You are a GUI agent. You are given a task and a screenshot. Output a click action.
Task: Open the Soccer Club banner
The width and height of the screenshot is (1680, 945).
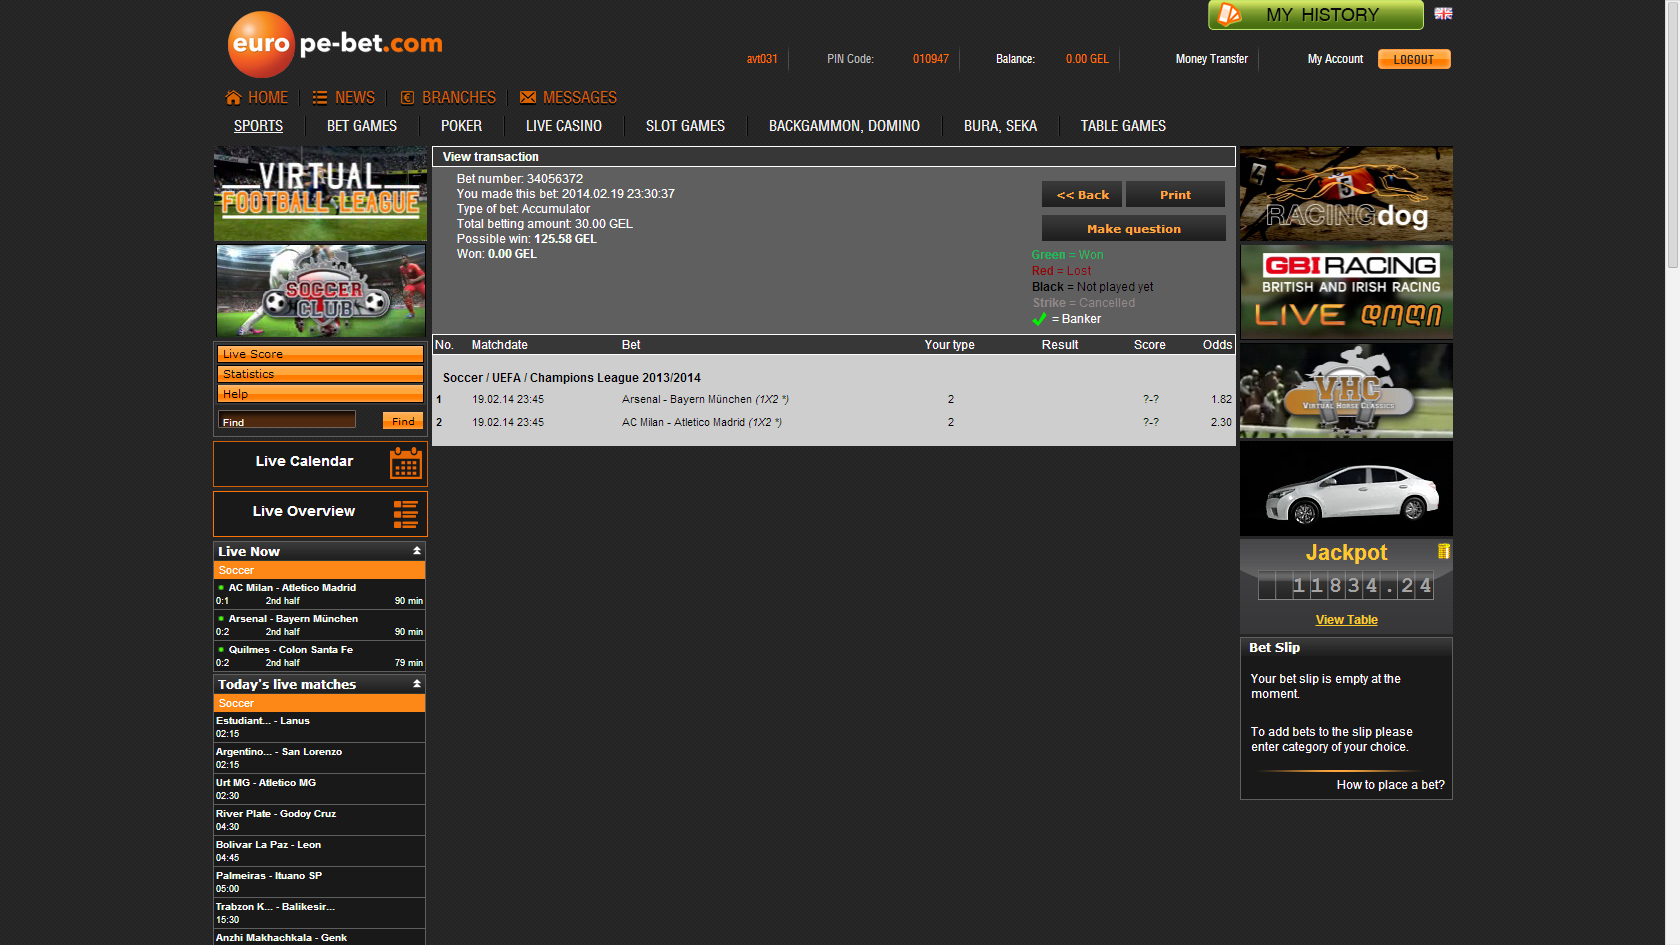tap(321, 291)
